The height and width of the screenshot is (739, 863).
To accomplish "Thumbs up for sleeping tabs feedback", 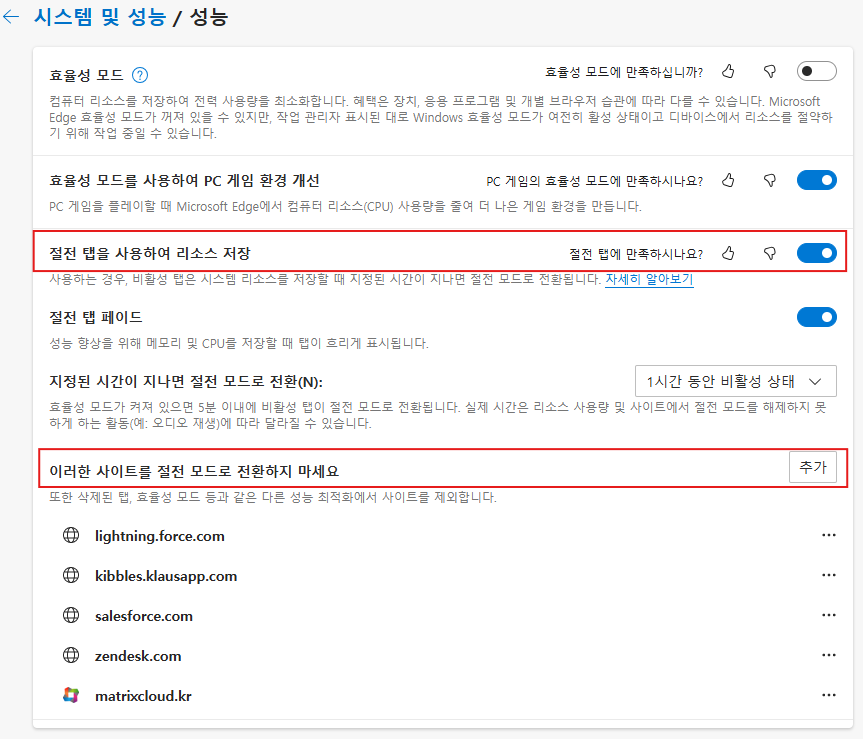I will coord(728,253).
